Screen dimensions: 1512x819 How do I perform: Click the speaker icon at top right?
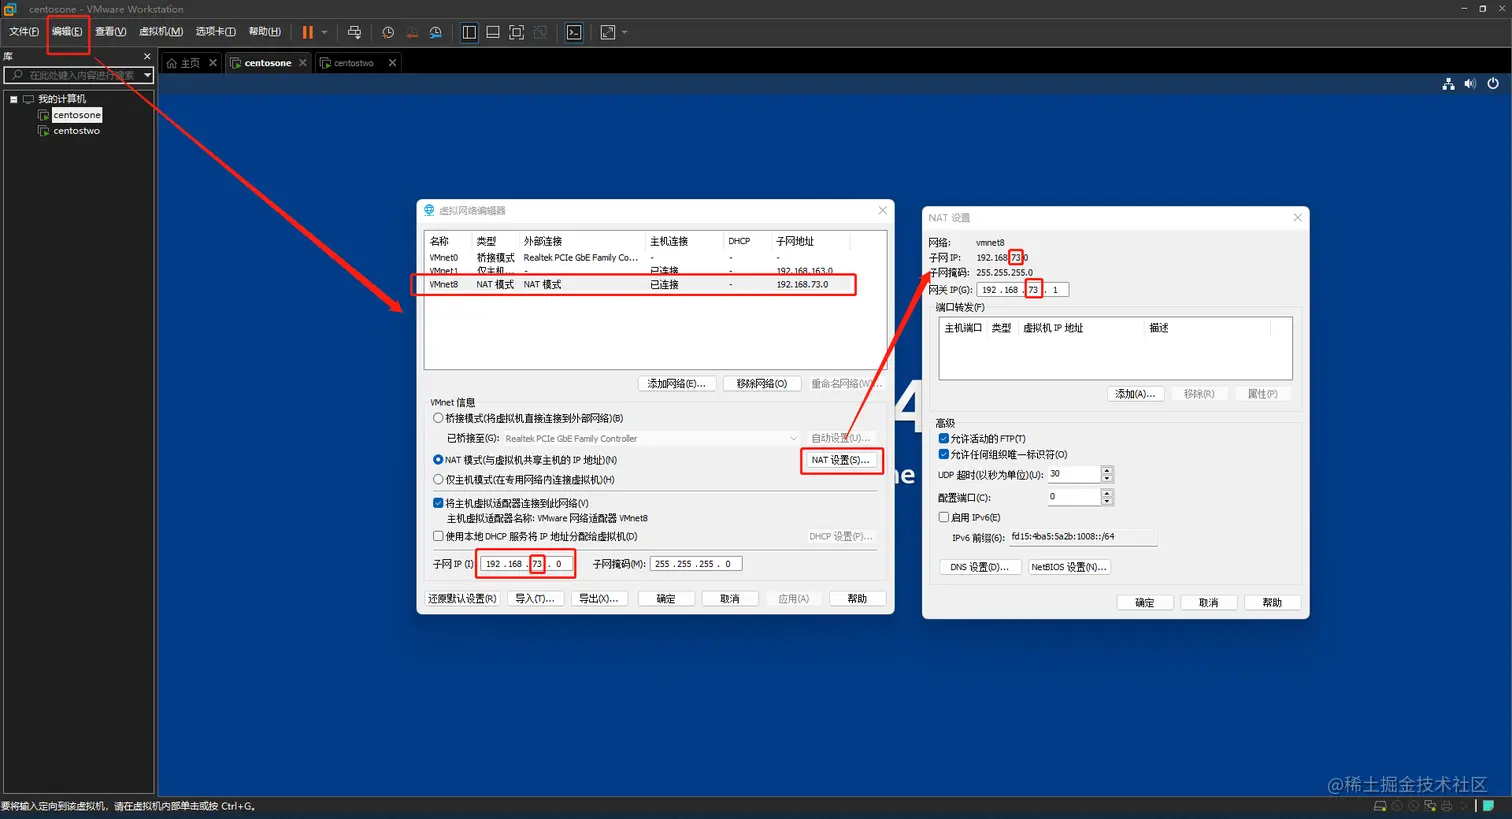tap(1470, 84)
